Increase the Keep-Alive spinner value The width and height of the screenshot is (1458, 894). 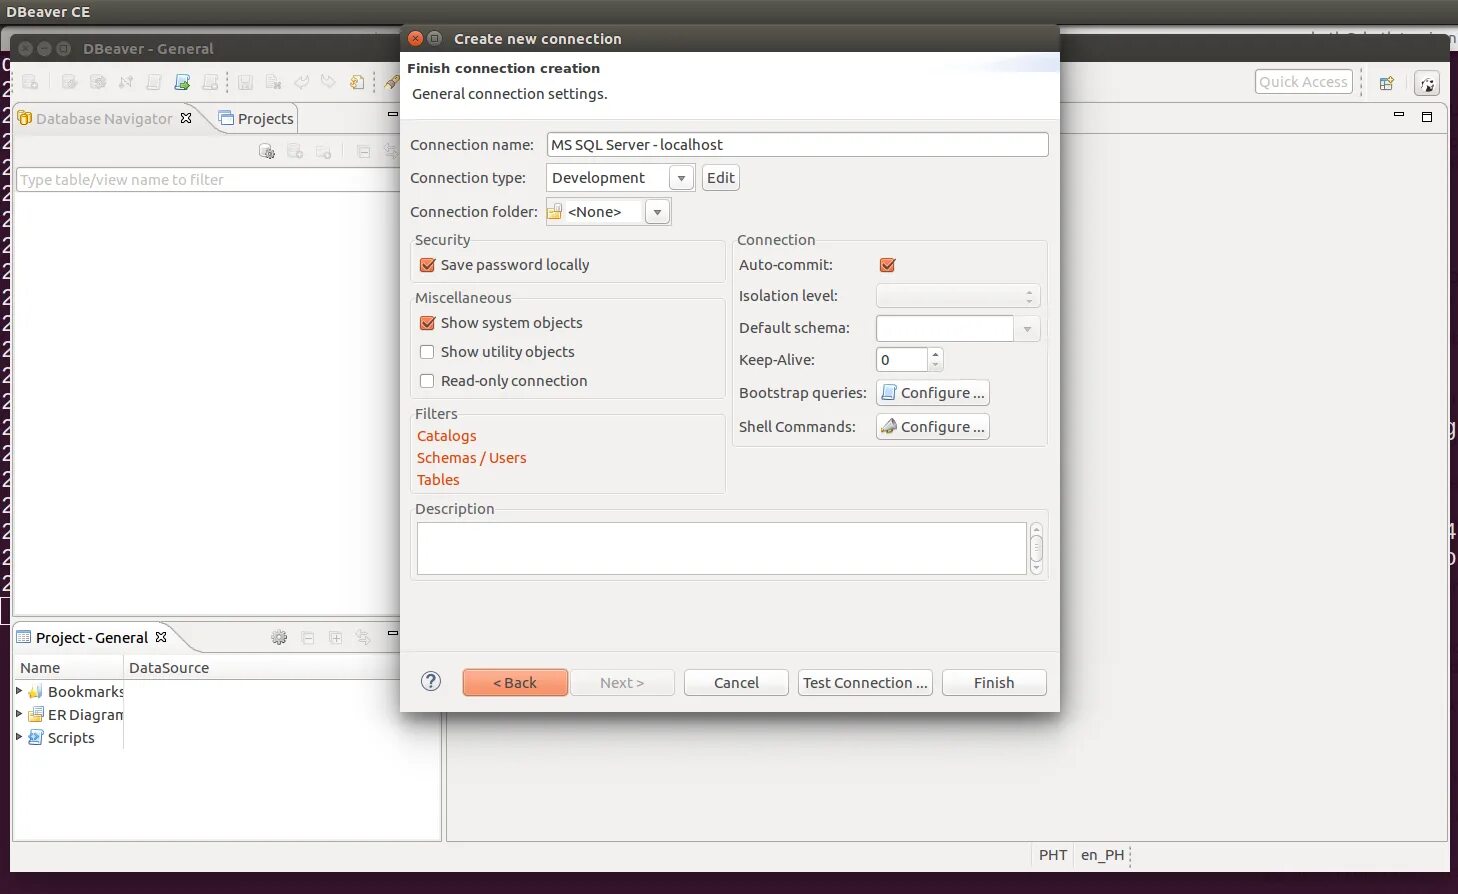click(x=935, y=354)
